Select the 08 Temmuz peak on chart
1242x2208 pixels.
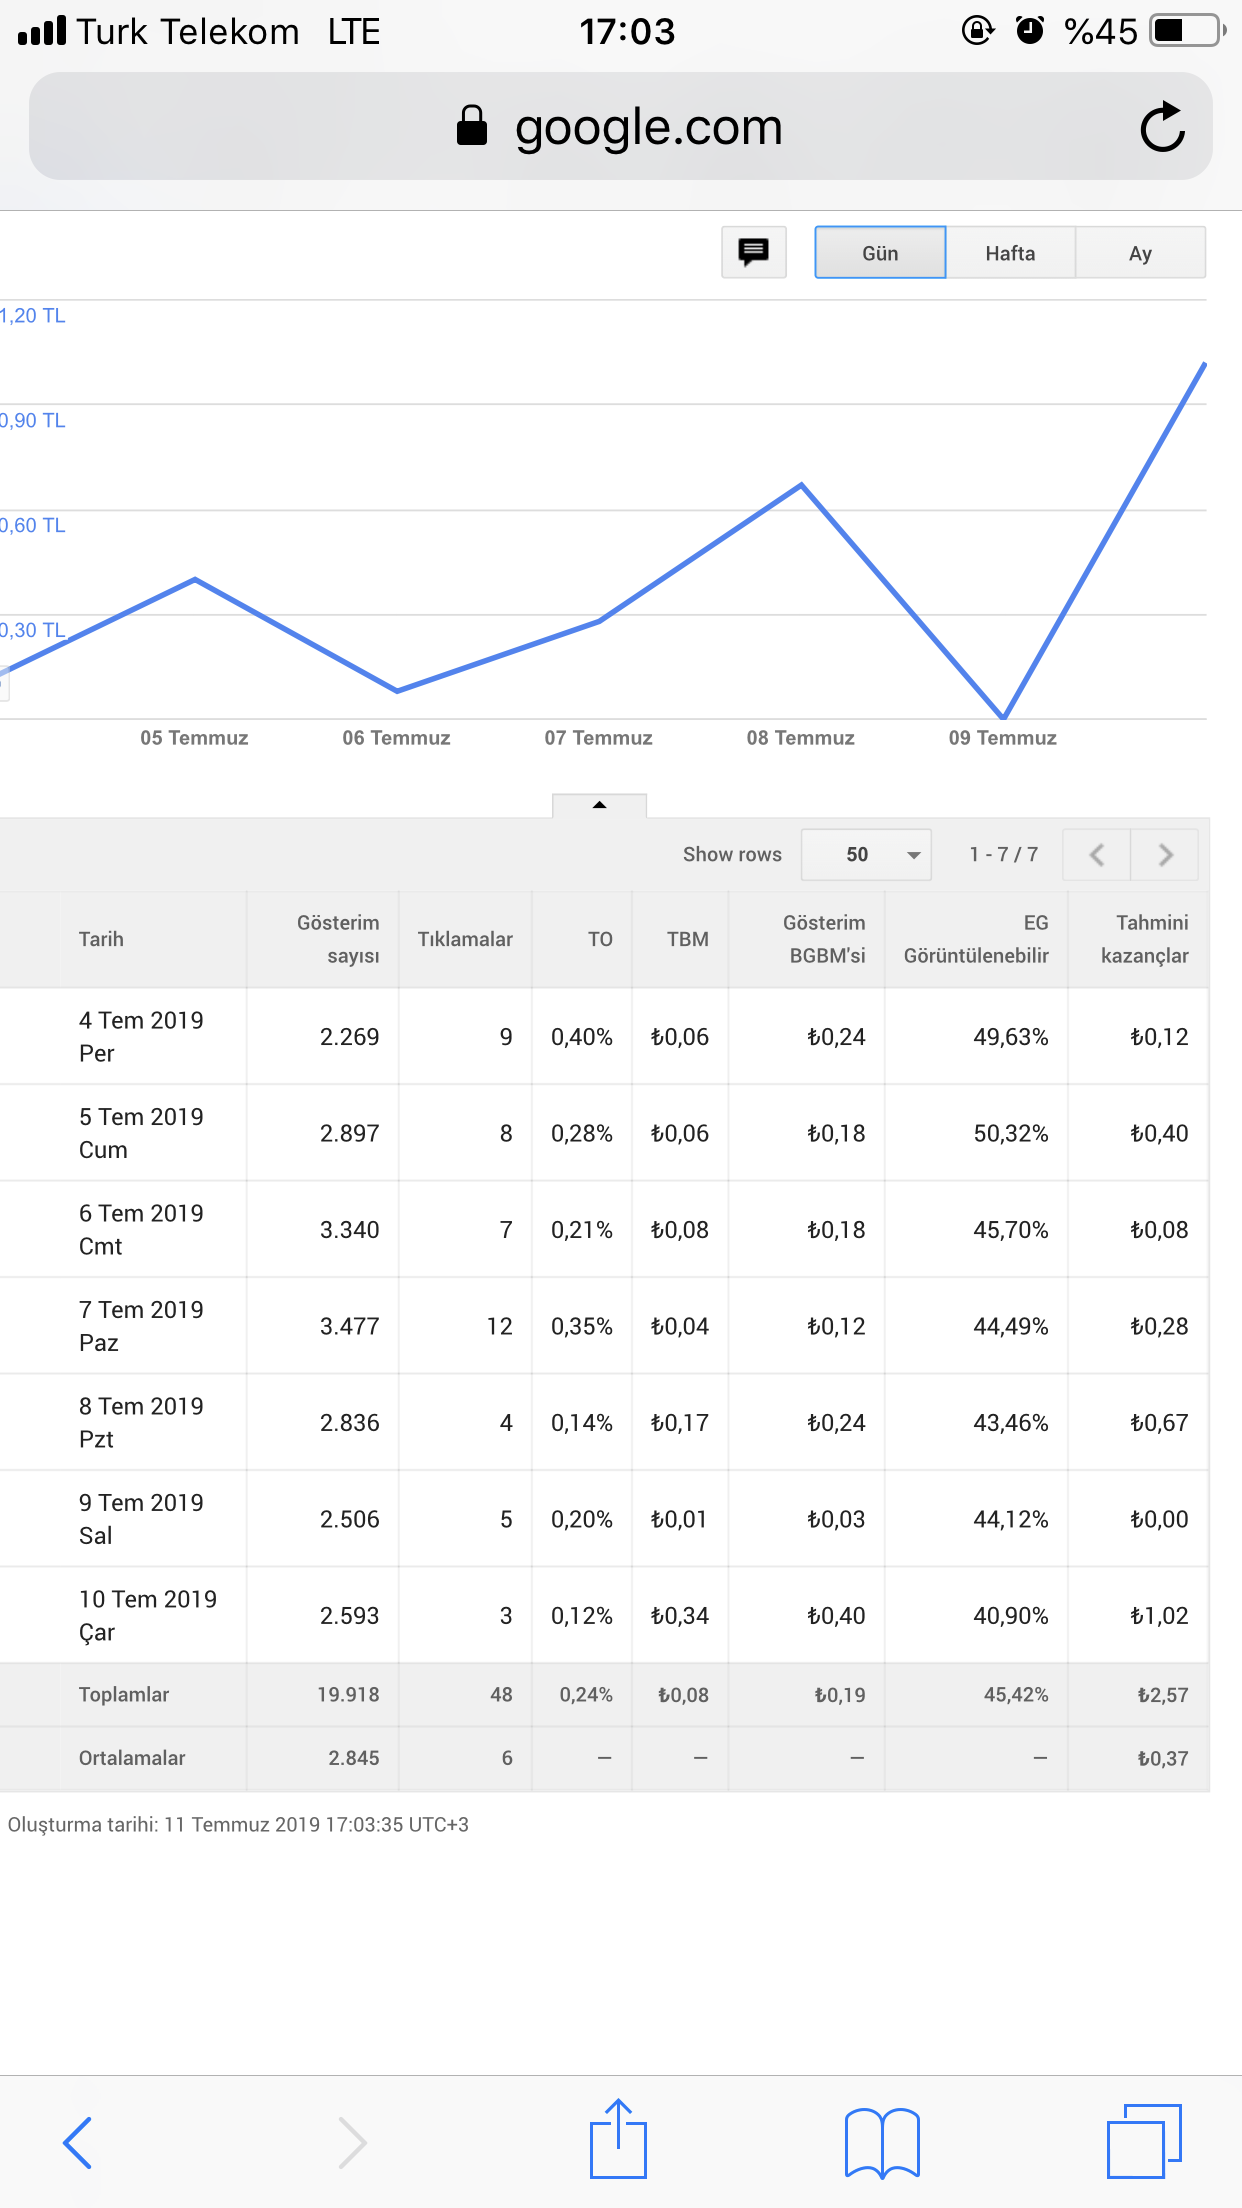point(801,485)
